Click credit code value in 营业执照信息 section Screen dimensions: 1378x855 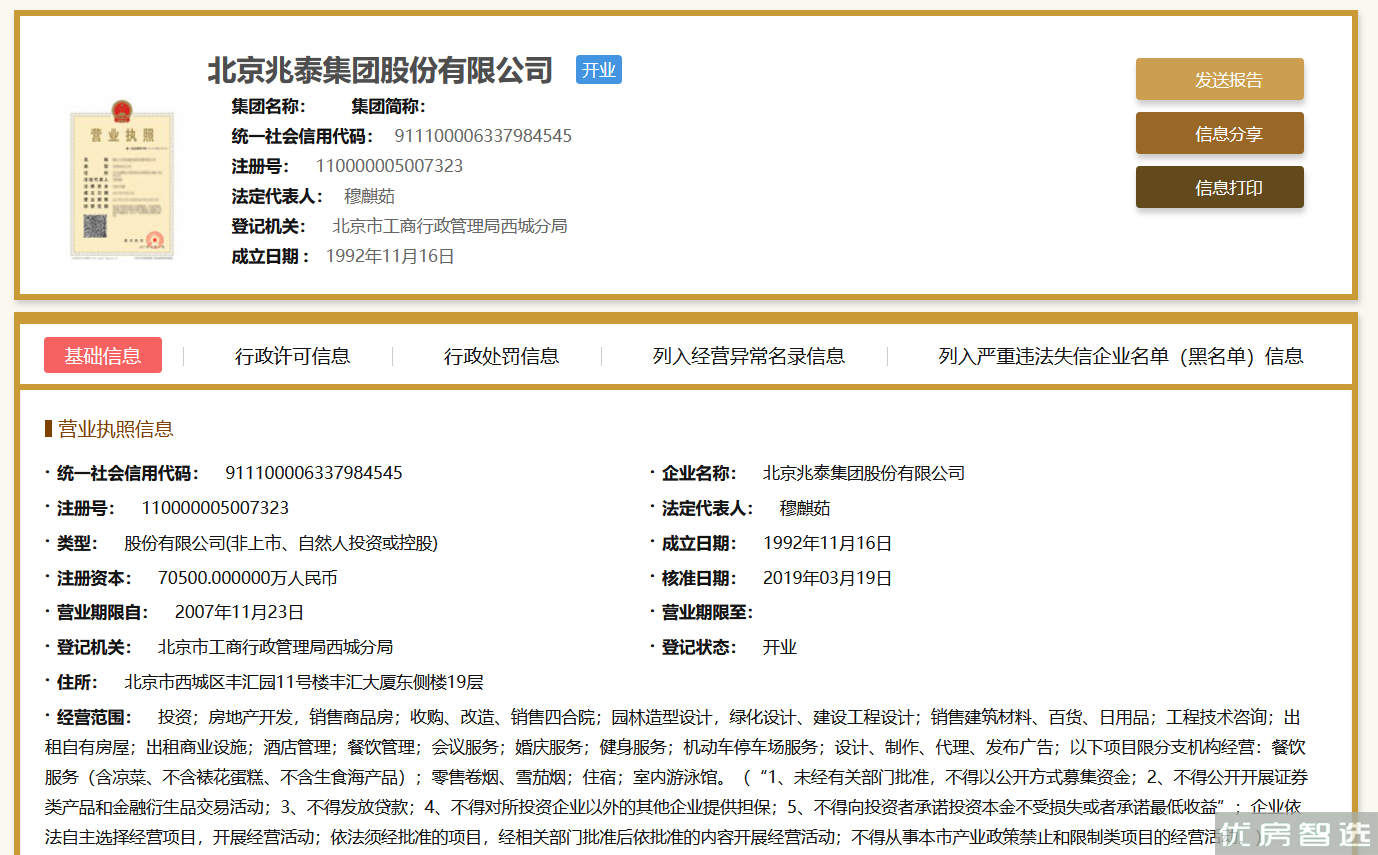[314, 473]
